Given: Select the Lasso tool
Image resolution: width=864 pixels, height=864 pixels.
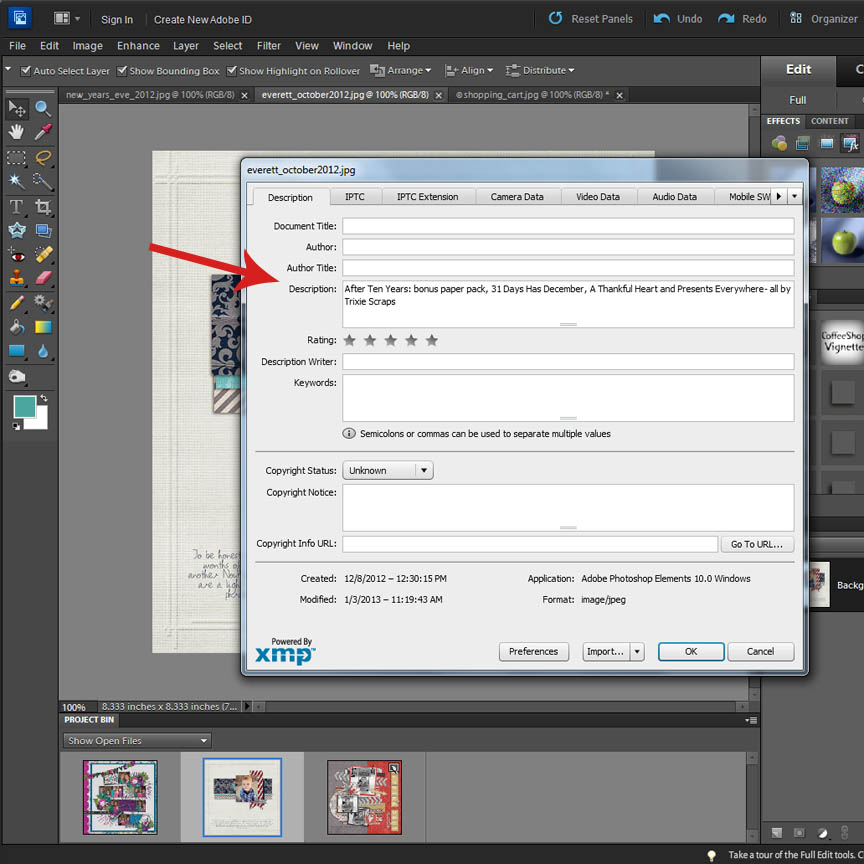Looking at the screenshot, I should pyautogui.click(x=43, y=158).
